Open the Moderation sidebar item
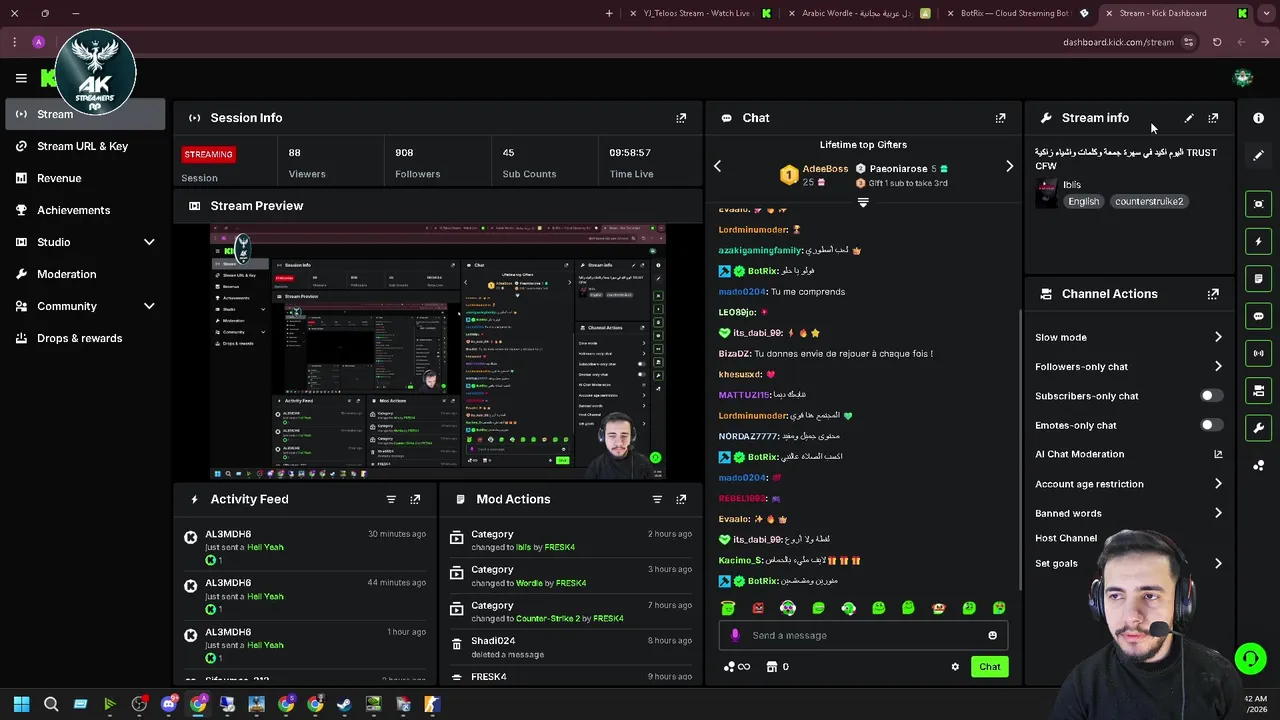The height and width of the screenshot is (720, 1280). (85, 274)
